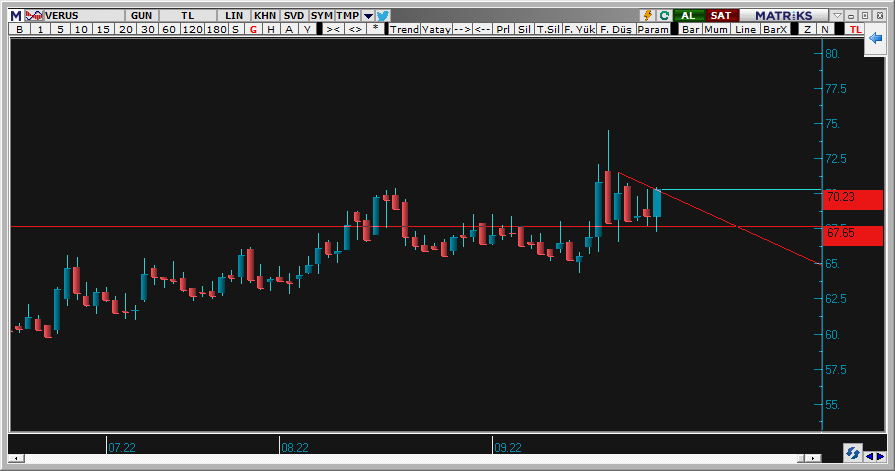The width and height of the screenshot is (895, 471).
Task: Select the red G daily period
Action: (253, 29)
